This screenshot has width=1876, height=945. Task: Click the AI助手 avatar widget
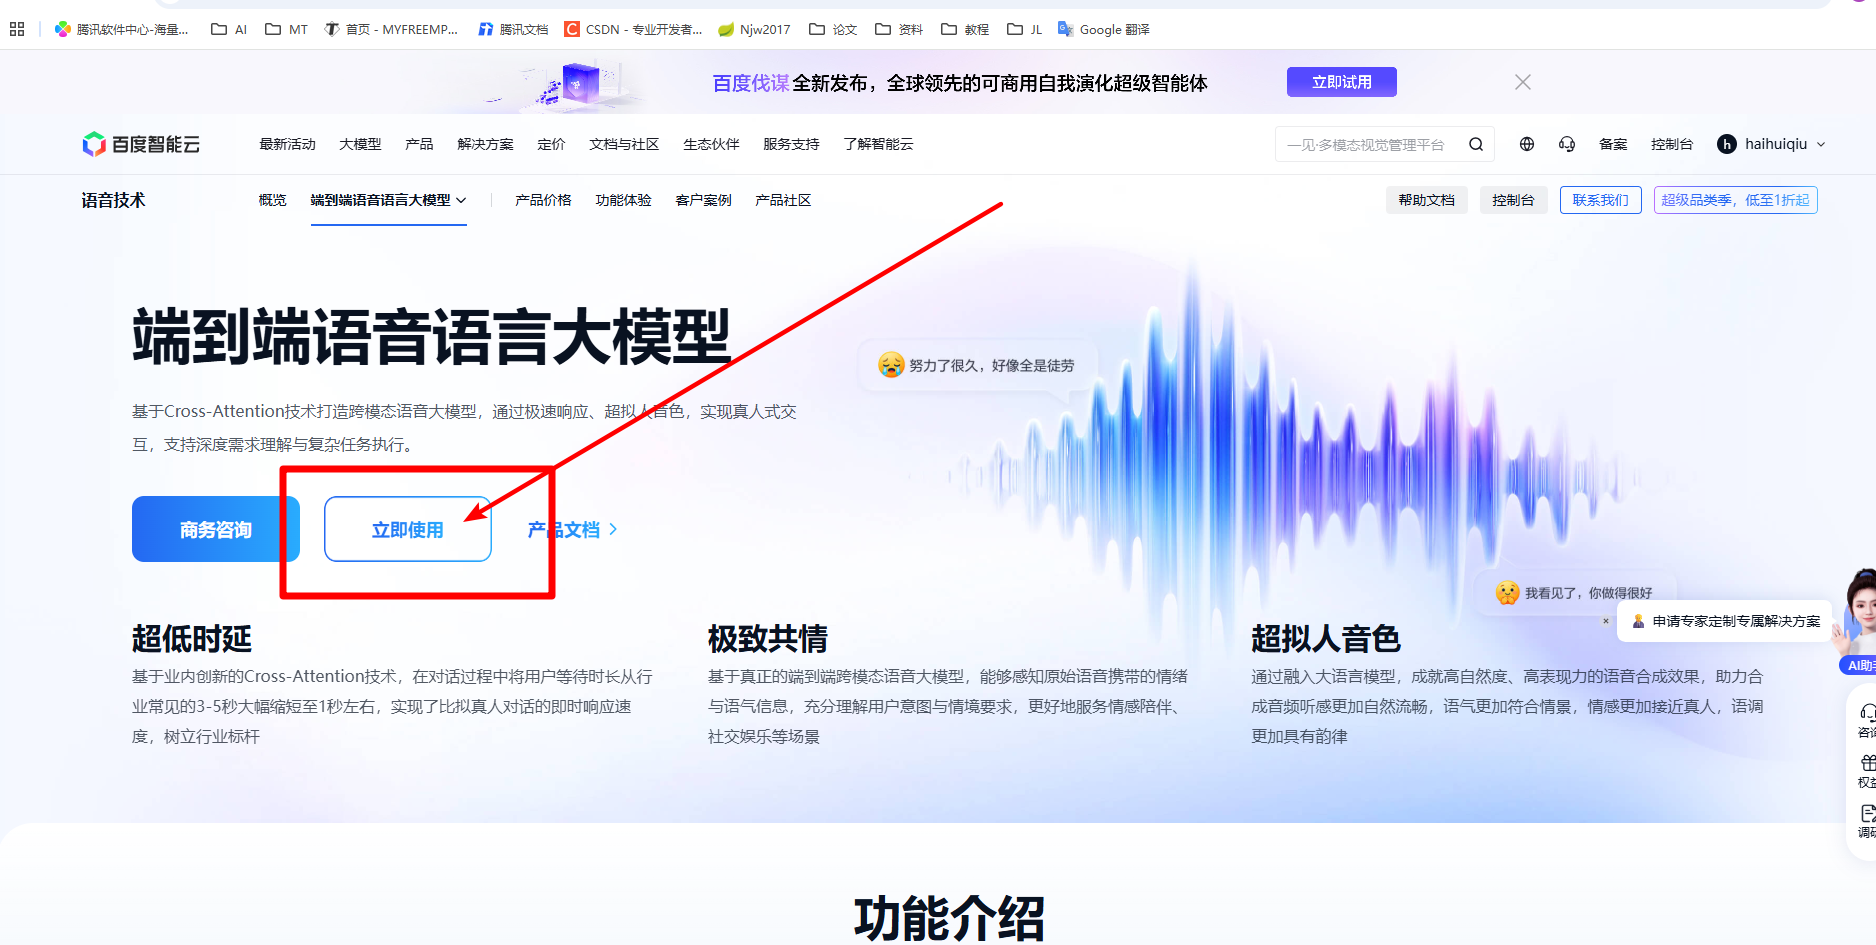[1858, 620]
